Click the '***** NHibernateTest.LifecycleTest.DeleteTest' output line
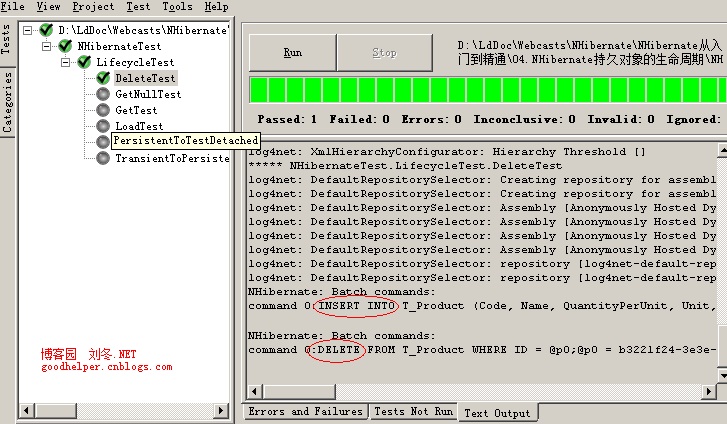This screenshot has width=727, height=424. coord(405,166)
